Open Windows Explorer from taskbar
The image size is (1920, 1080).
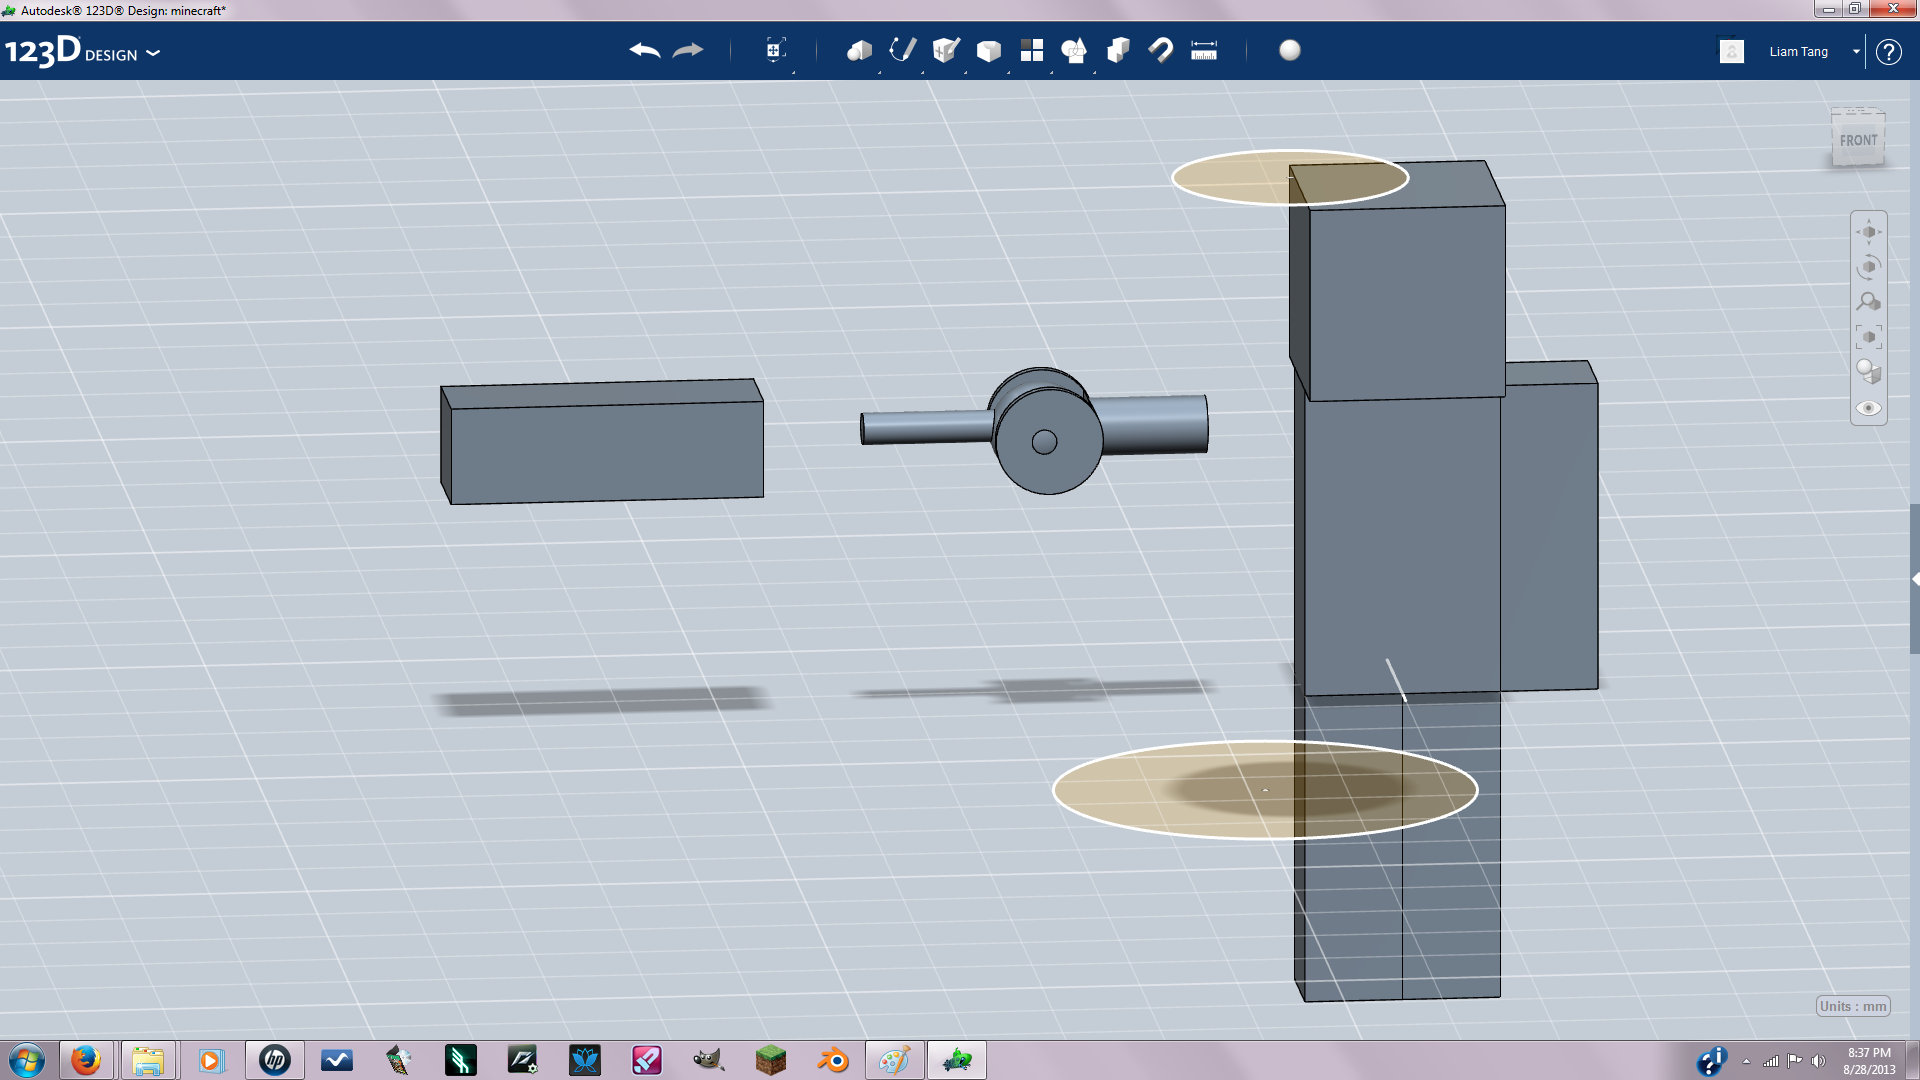coord(148,1060)
